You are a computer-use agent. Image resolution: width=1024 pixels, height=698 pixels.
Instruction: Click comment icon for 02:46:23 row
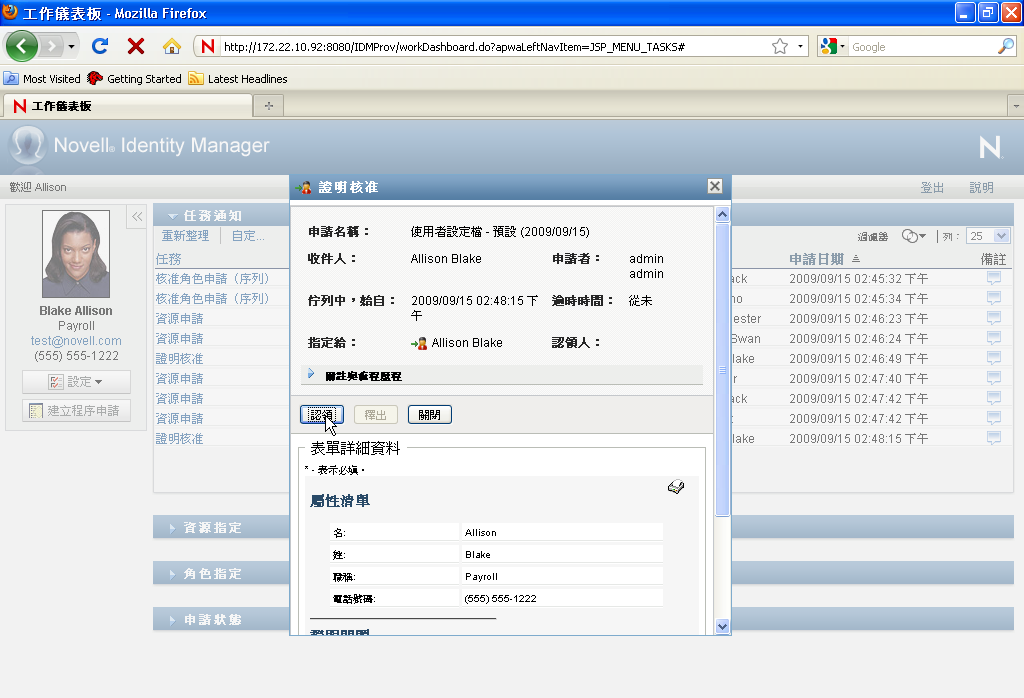[x=994, y=319]
